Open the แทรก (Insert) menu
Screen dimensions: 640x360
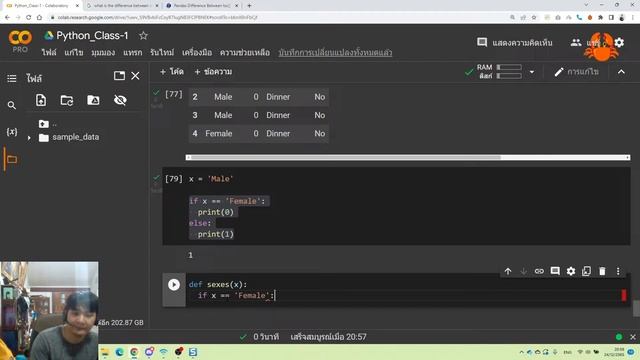pos(133,53)
